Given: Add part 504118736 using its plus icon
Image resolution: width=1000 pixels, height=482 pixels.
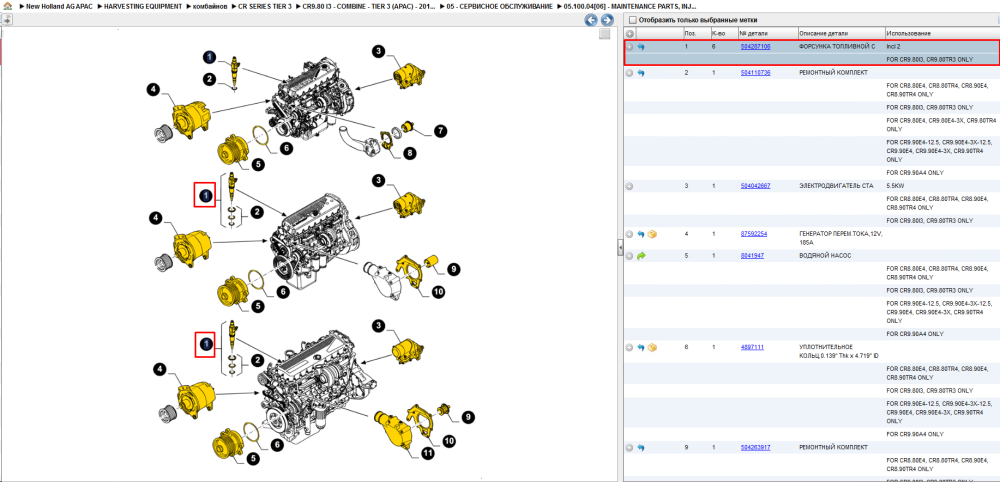Looking at the screenshot, I should point(629,73).
